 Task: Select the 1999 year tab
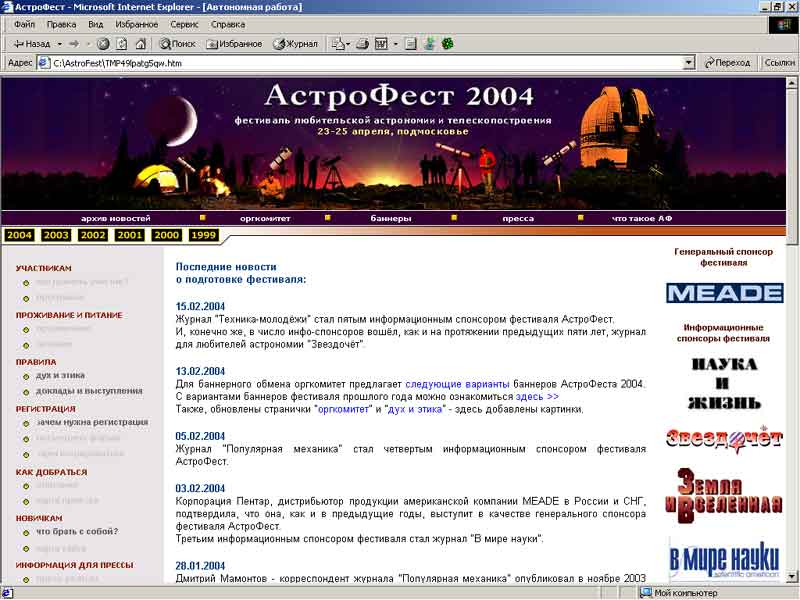tap(204, 235)
